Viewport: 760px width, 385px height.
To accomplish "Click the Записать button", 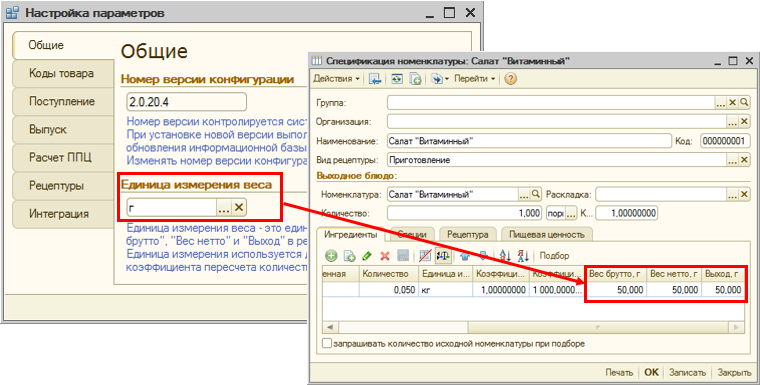I will point(687,372).
